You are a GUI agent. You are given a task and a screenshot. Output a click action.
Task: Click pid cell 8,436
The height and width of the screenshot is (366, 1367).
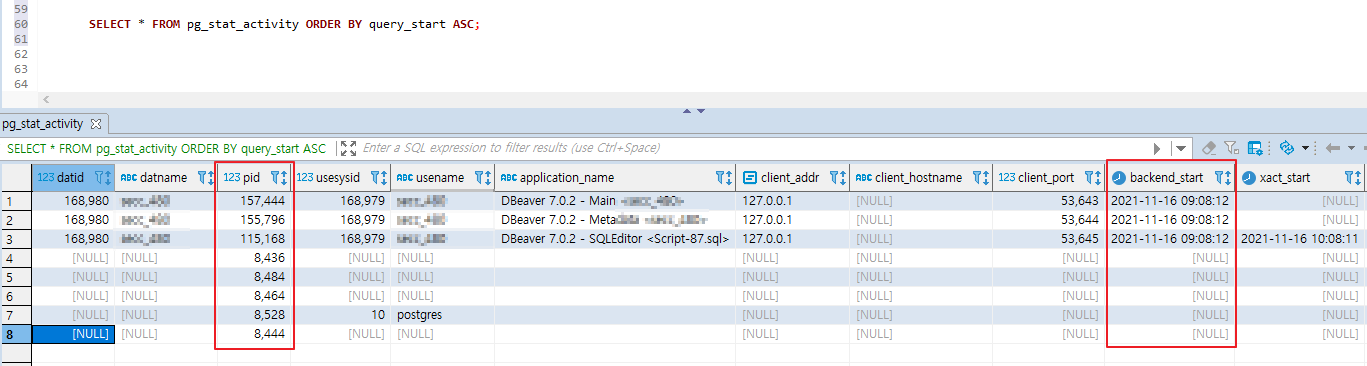pyautogui.click(x=255, y=258)
